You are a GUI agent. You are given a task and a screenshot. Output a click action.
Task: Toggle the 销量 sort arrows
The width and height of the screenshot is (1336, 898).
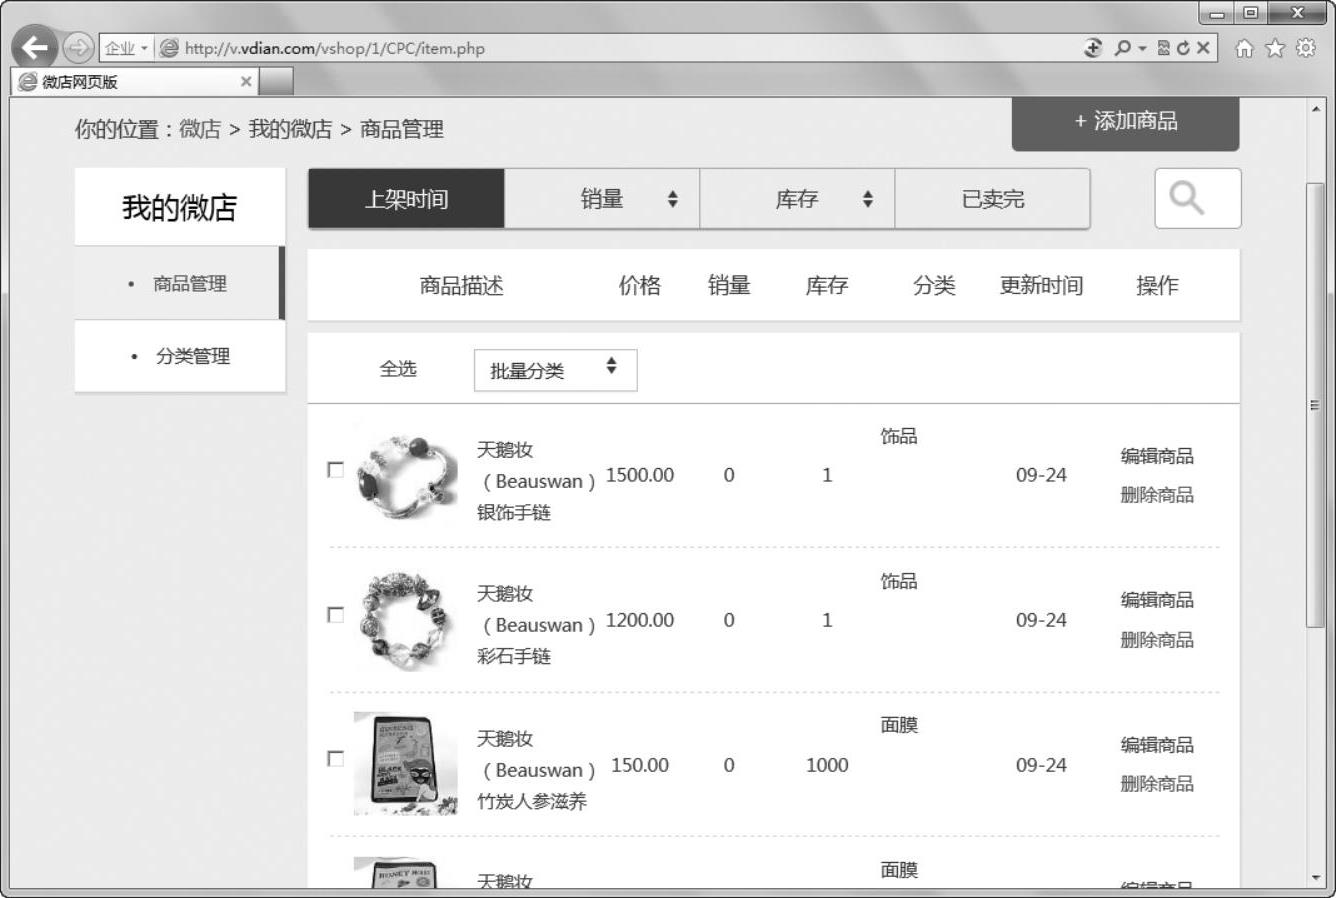point(673,199)
